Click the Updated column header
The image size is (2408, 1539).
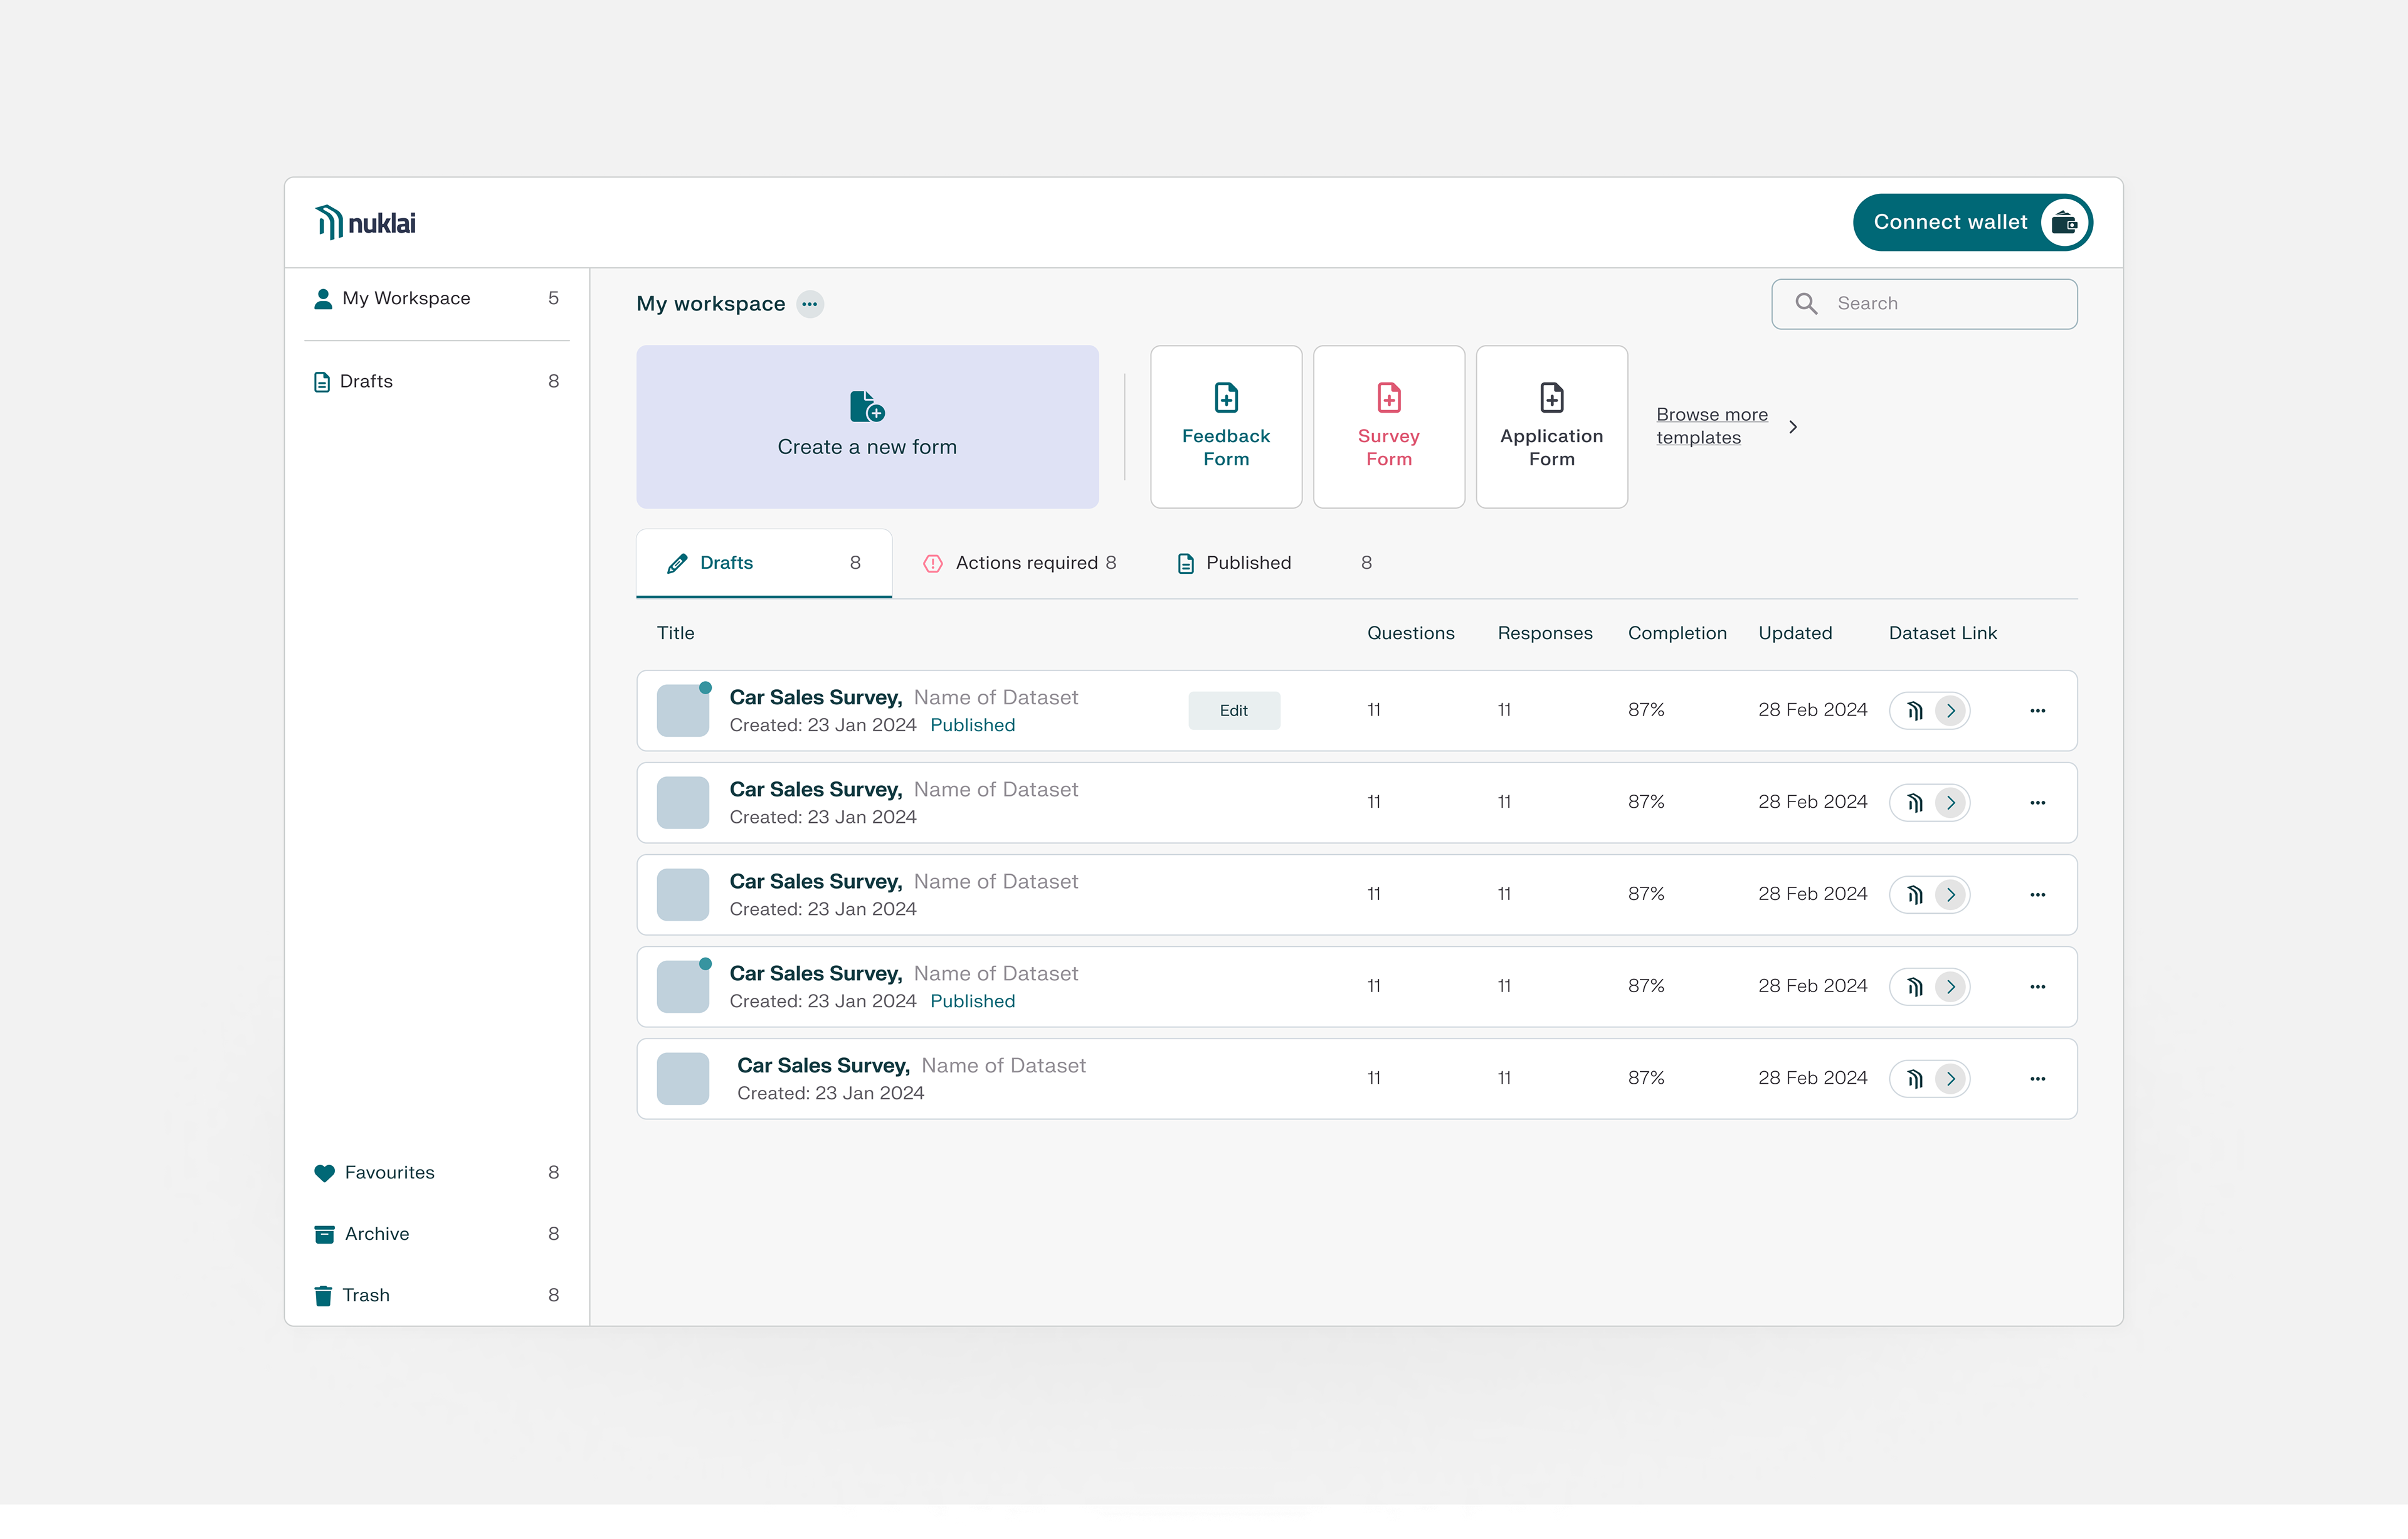click(x=1795, y=633)
